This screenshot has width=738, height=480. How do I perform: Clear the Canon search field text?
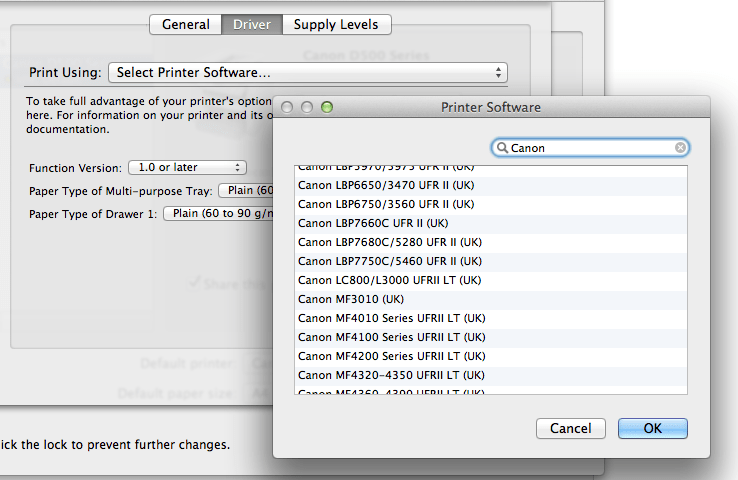click(680, 148)
